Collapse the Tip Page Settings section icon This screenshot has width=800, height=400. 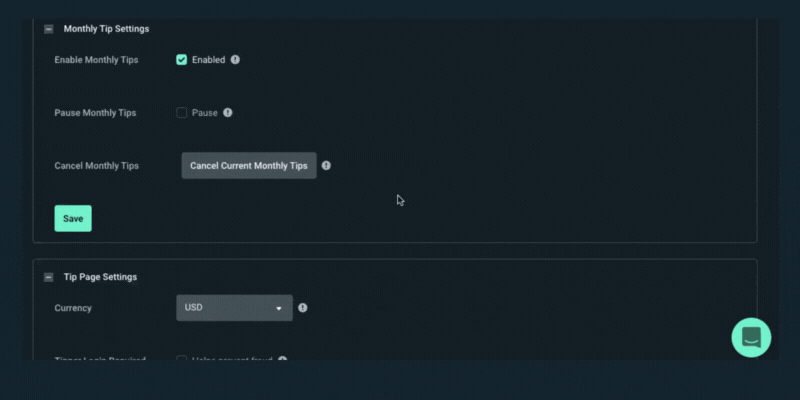pyautogui.click(x=48, y=277)
